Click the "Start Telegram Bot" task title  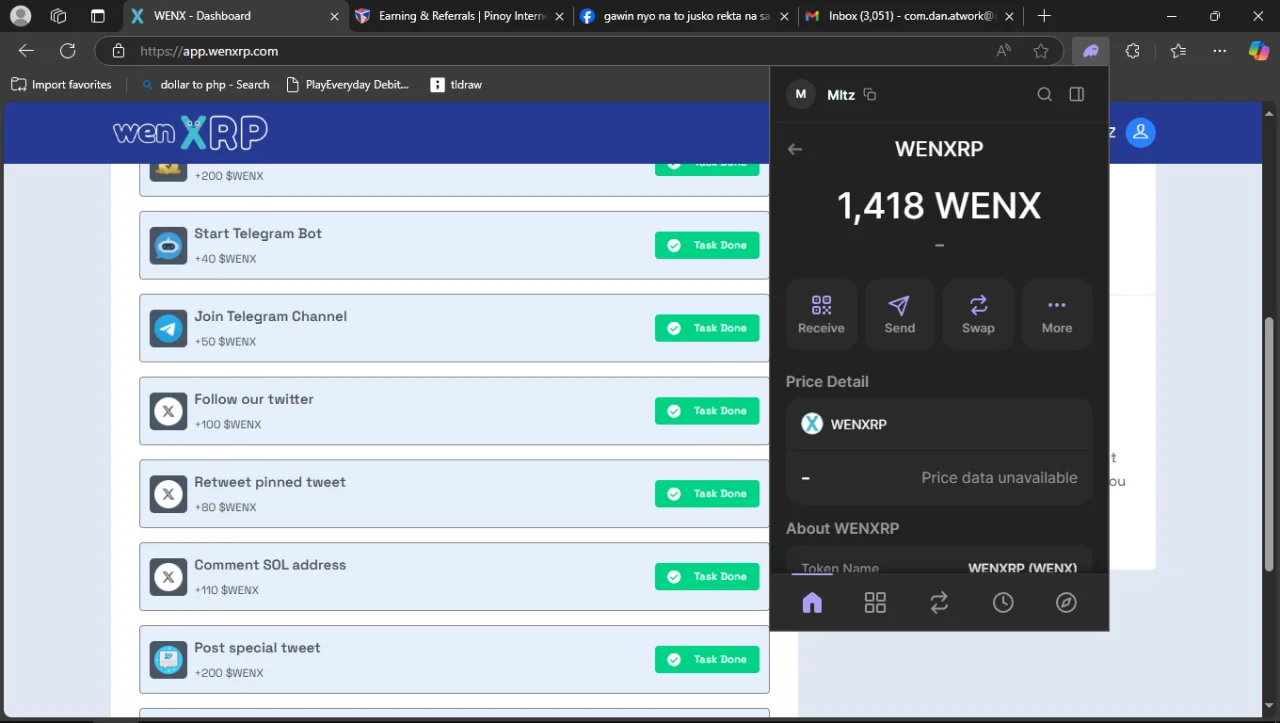[258, 233]
